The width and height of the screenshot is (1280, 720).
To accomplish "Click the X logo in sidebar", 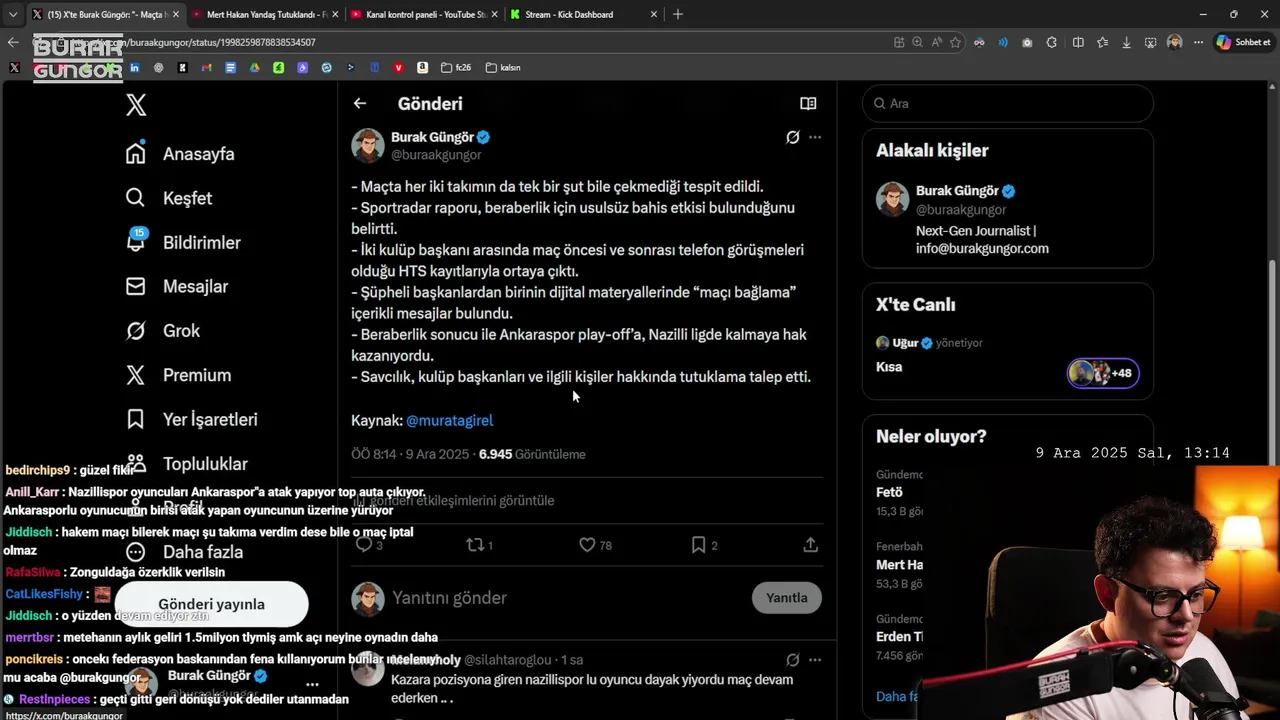I will click(x=136, y=105).
